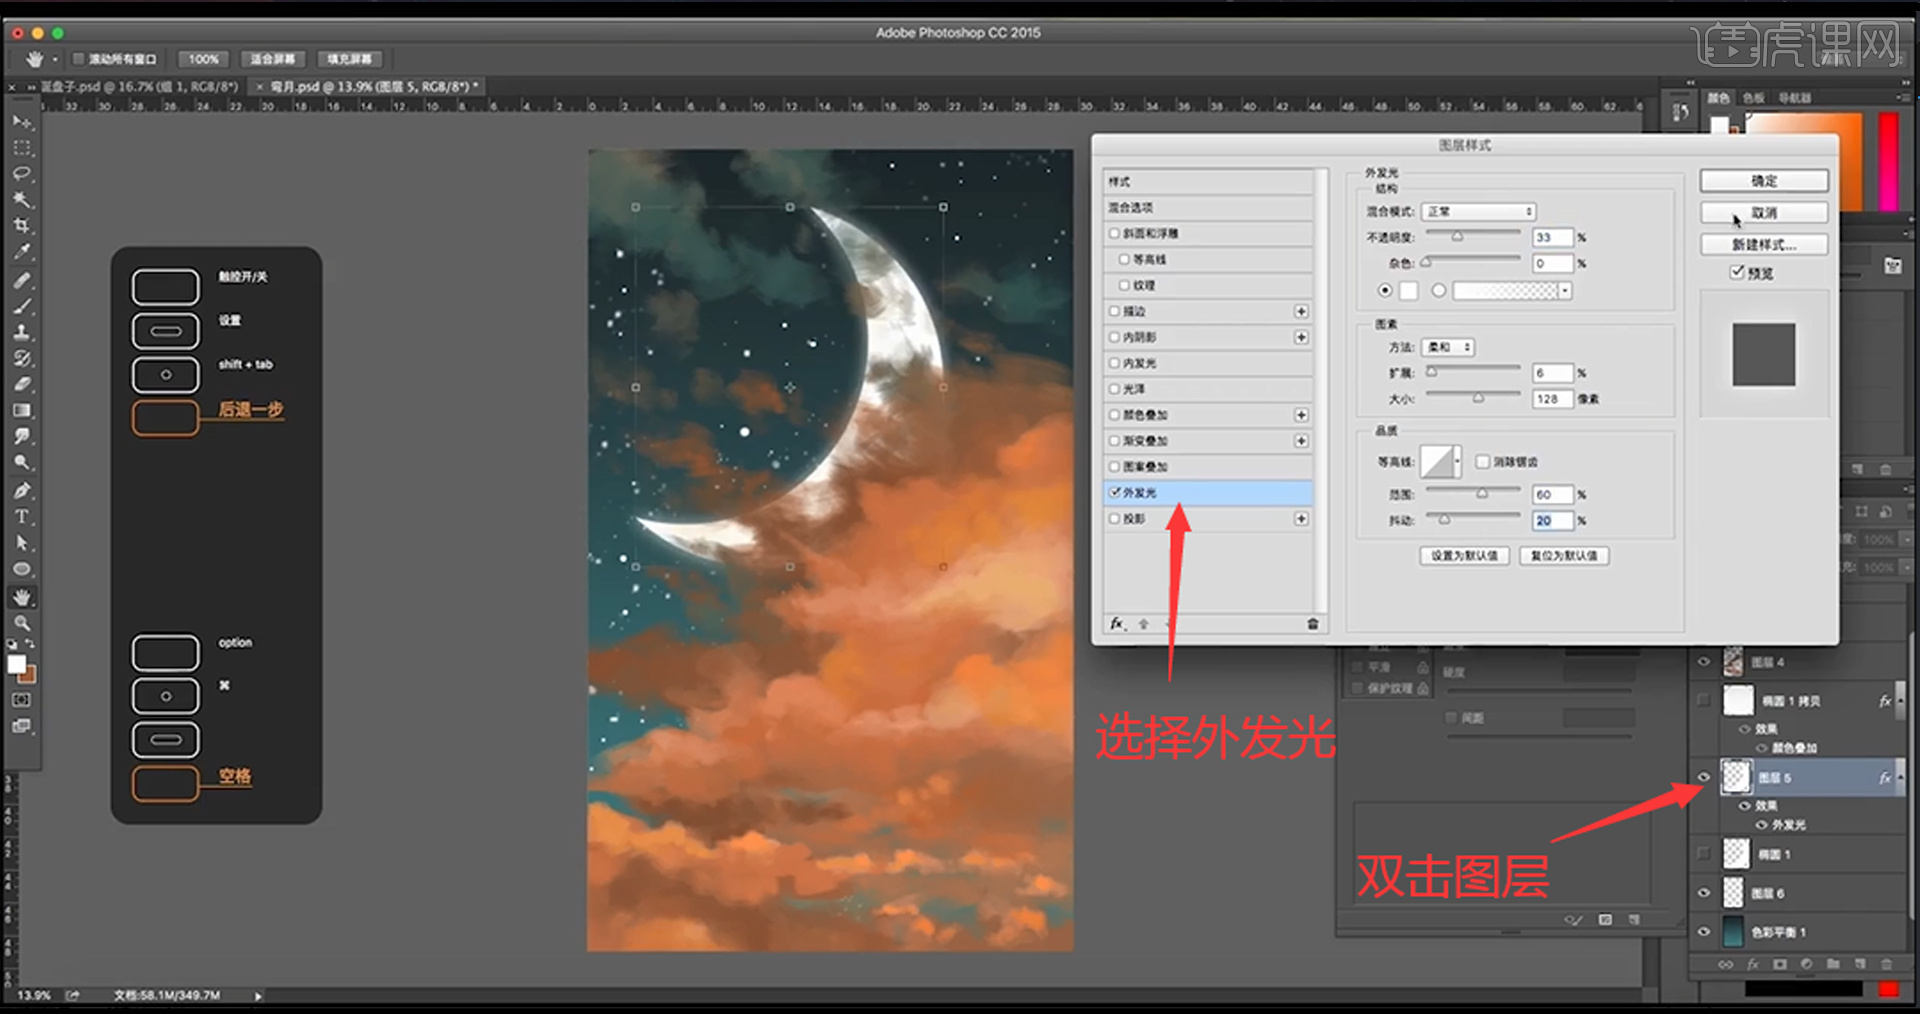Click the 新建样式 new style button

point(1764,244)
